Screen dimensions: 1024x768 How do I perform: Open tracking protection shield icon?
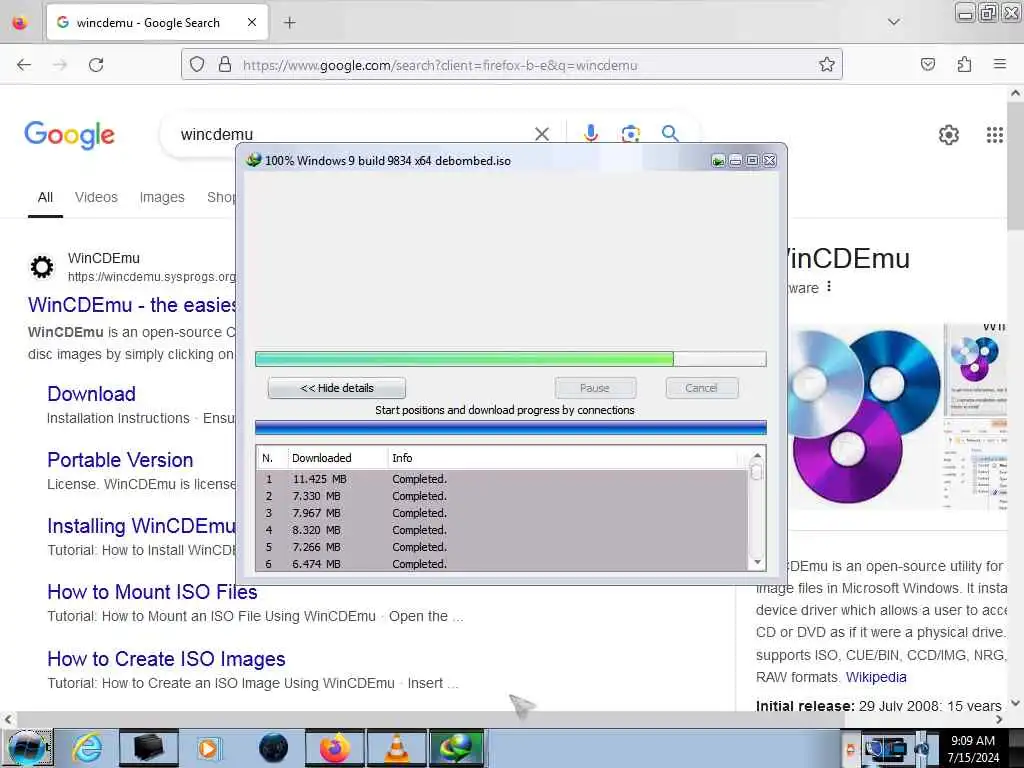(197, 65)
